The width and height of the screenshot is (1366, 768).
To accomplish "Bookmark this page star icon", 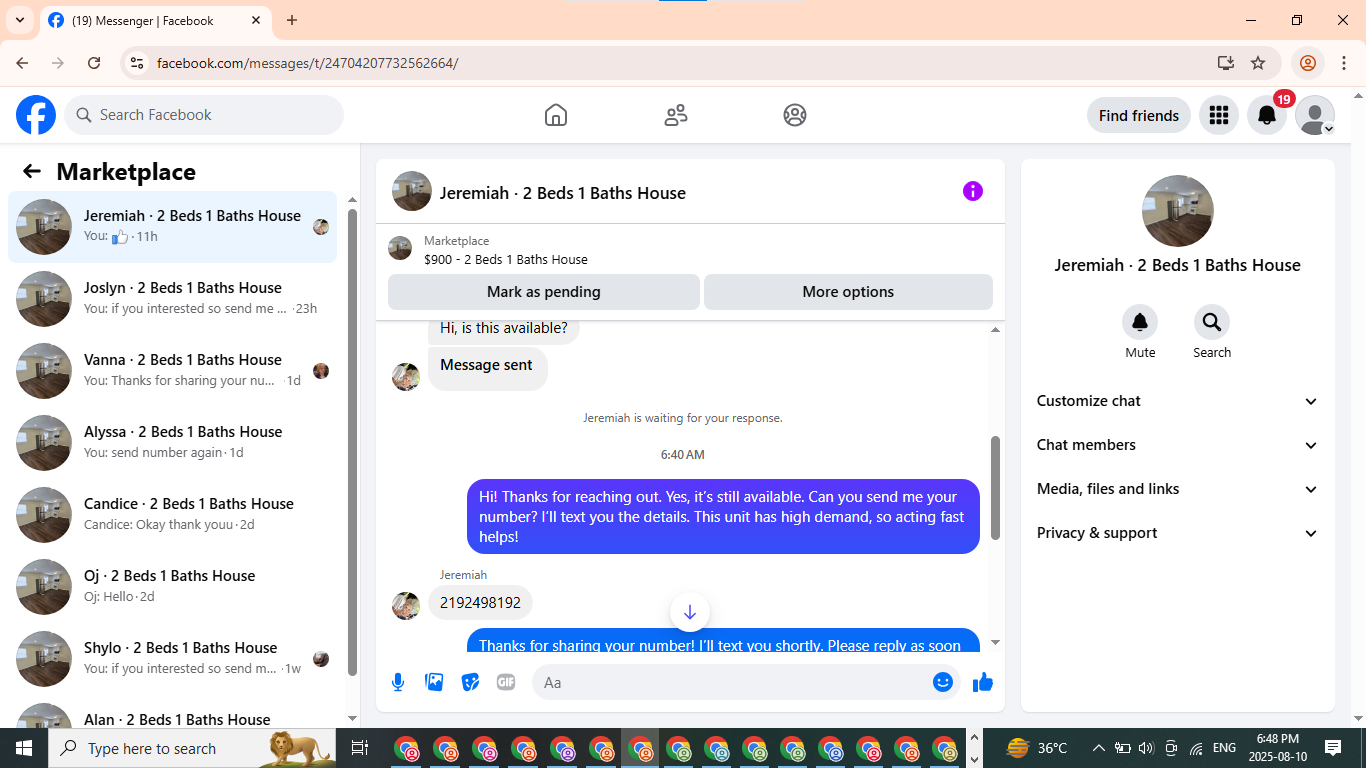I will [x=1258, y=63].
